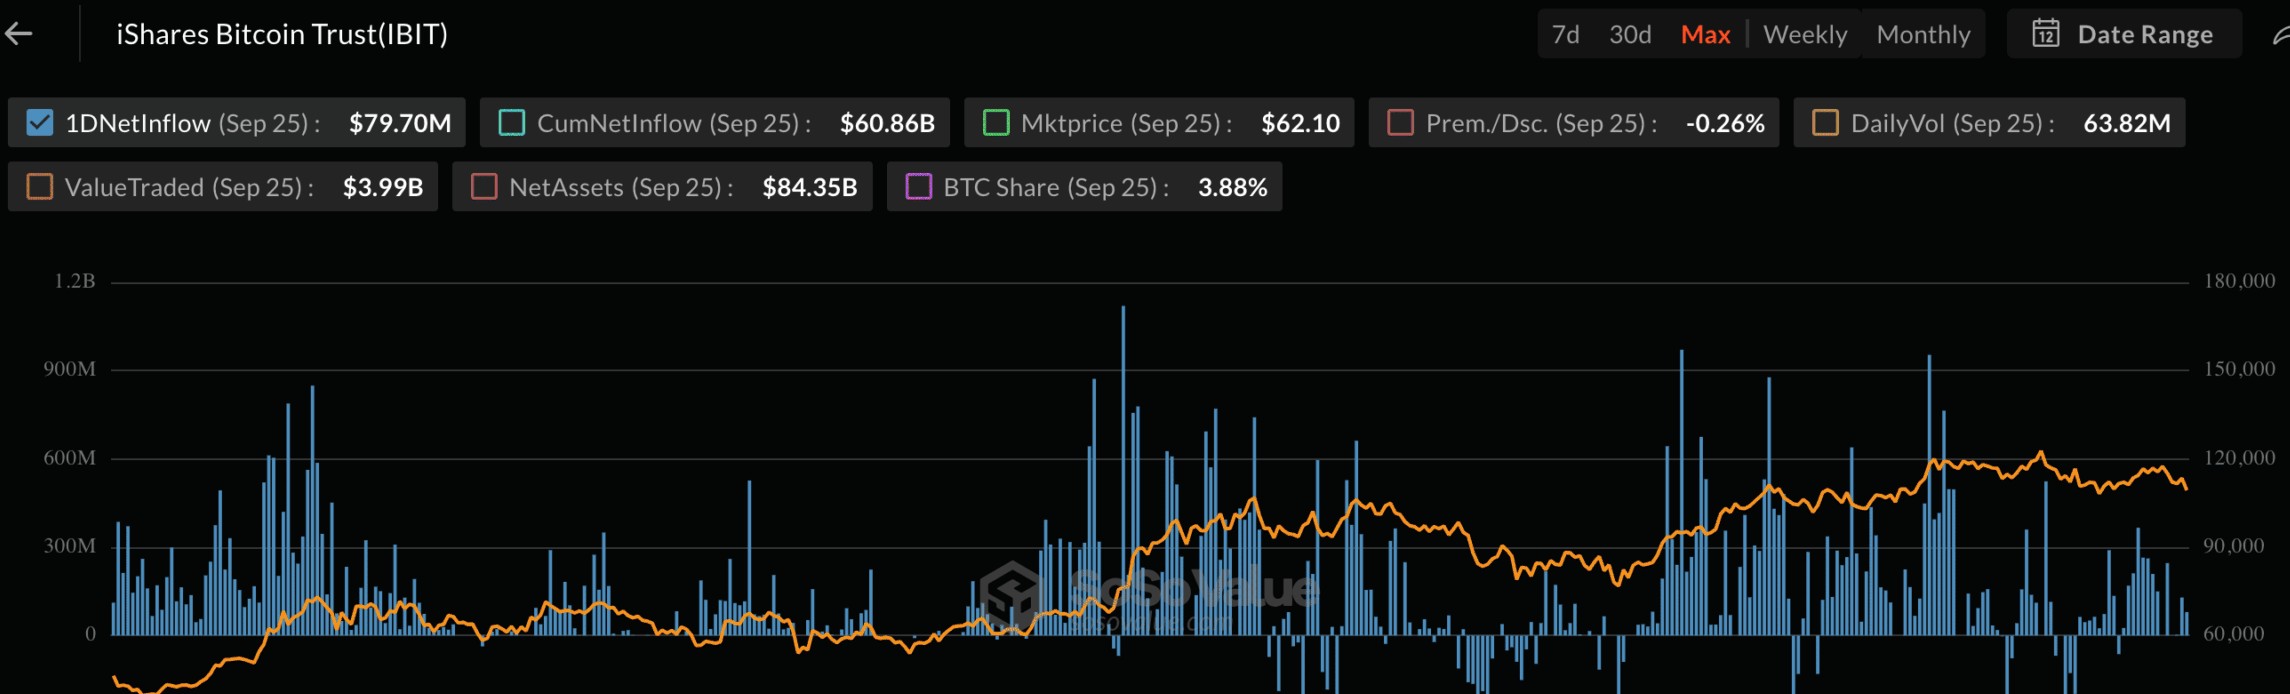
Task: Enable the BTC Share checkbox
Action: [x=919, y=187]
